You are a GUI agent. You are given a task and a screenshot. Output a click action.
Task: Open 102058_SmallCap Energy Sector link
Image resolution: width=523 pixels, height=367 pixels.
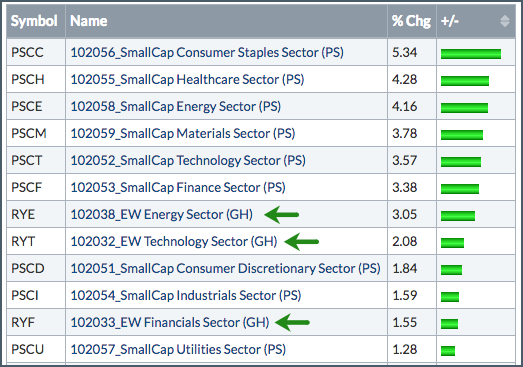coord(175,107)
